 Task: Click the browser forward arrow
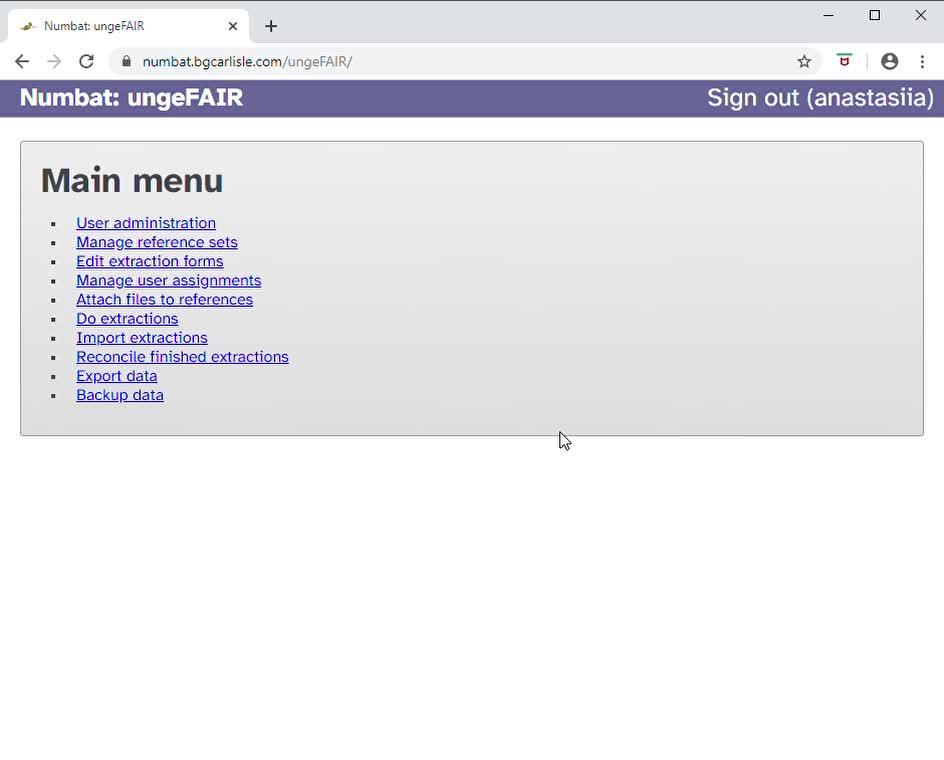tap(54, 62)
